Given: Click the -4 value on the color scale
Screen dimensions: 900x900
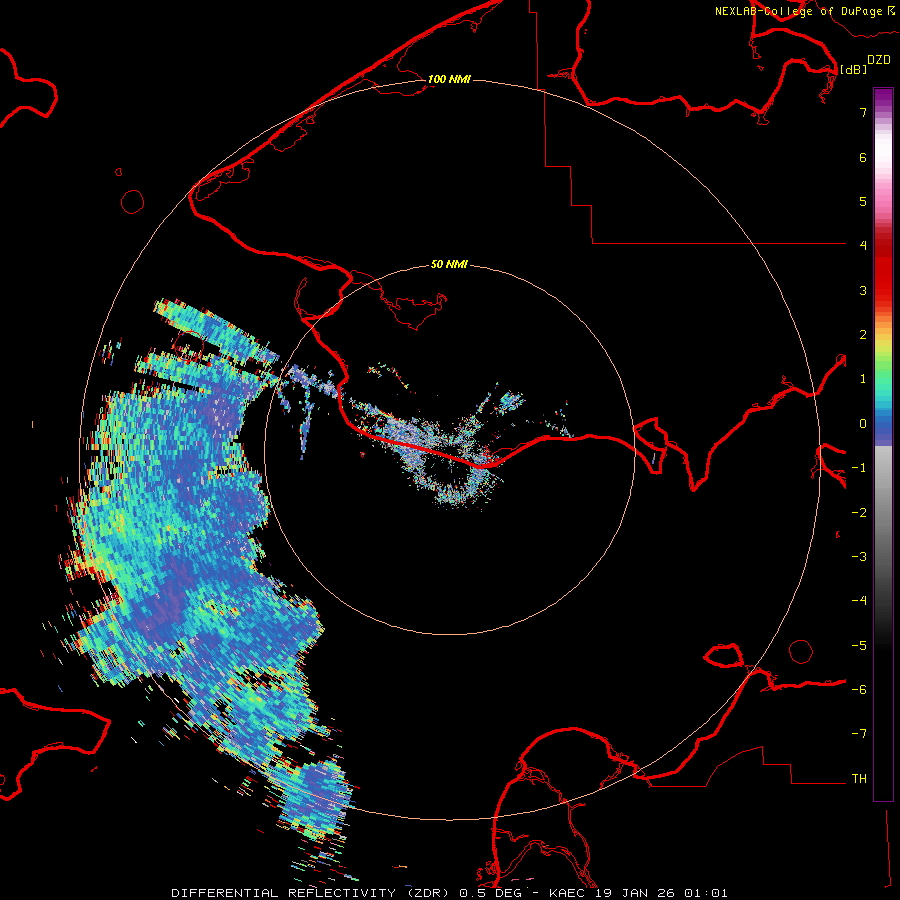Looking at the screenshot, I should 859,601.
